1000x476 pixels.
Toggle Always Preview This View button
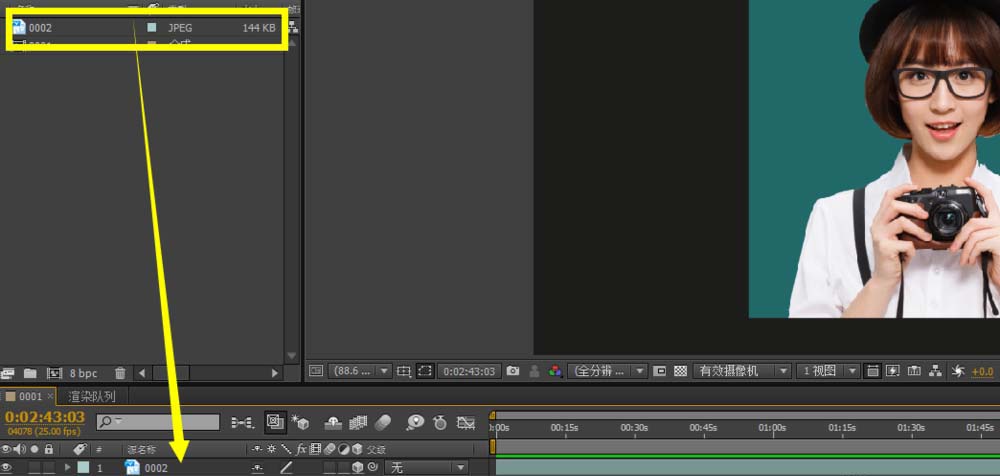[316, 371]
